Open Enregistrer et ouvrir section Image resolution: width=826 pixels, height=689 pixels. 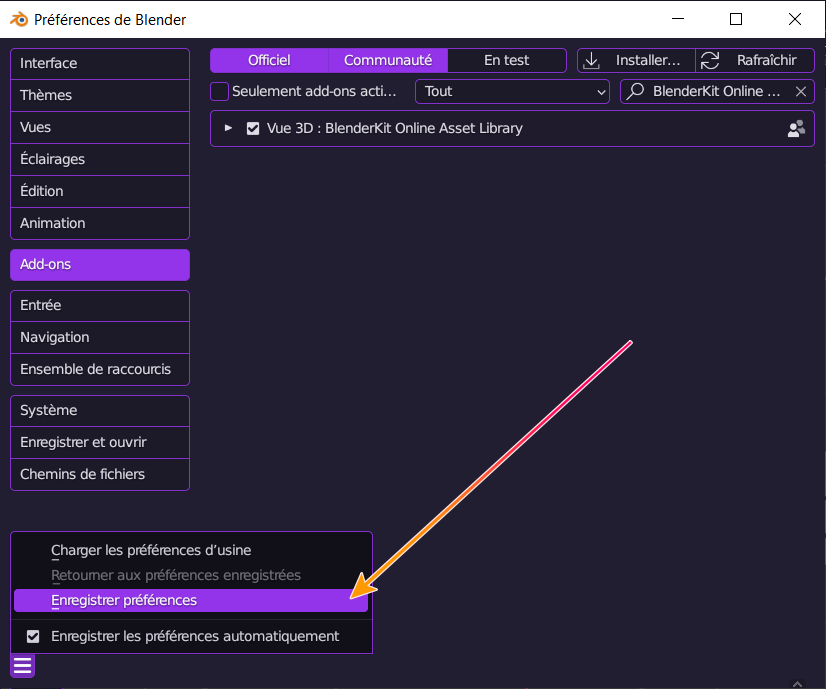(100, 442)
